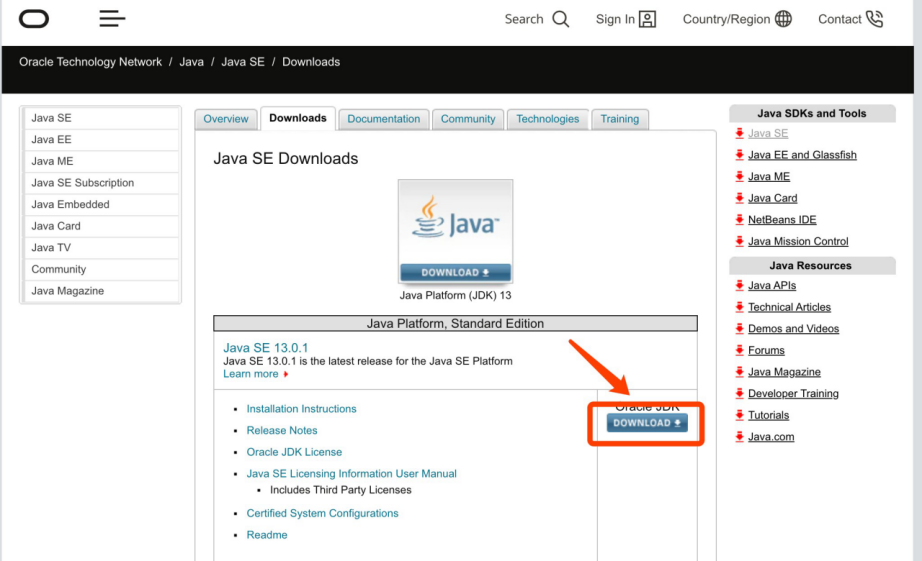
Task: Open Community in left sidebar
Action: pos(101,269)
